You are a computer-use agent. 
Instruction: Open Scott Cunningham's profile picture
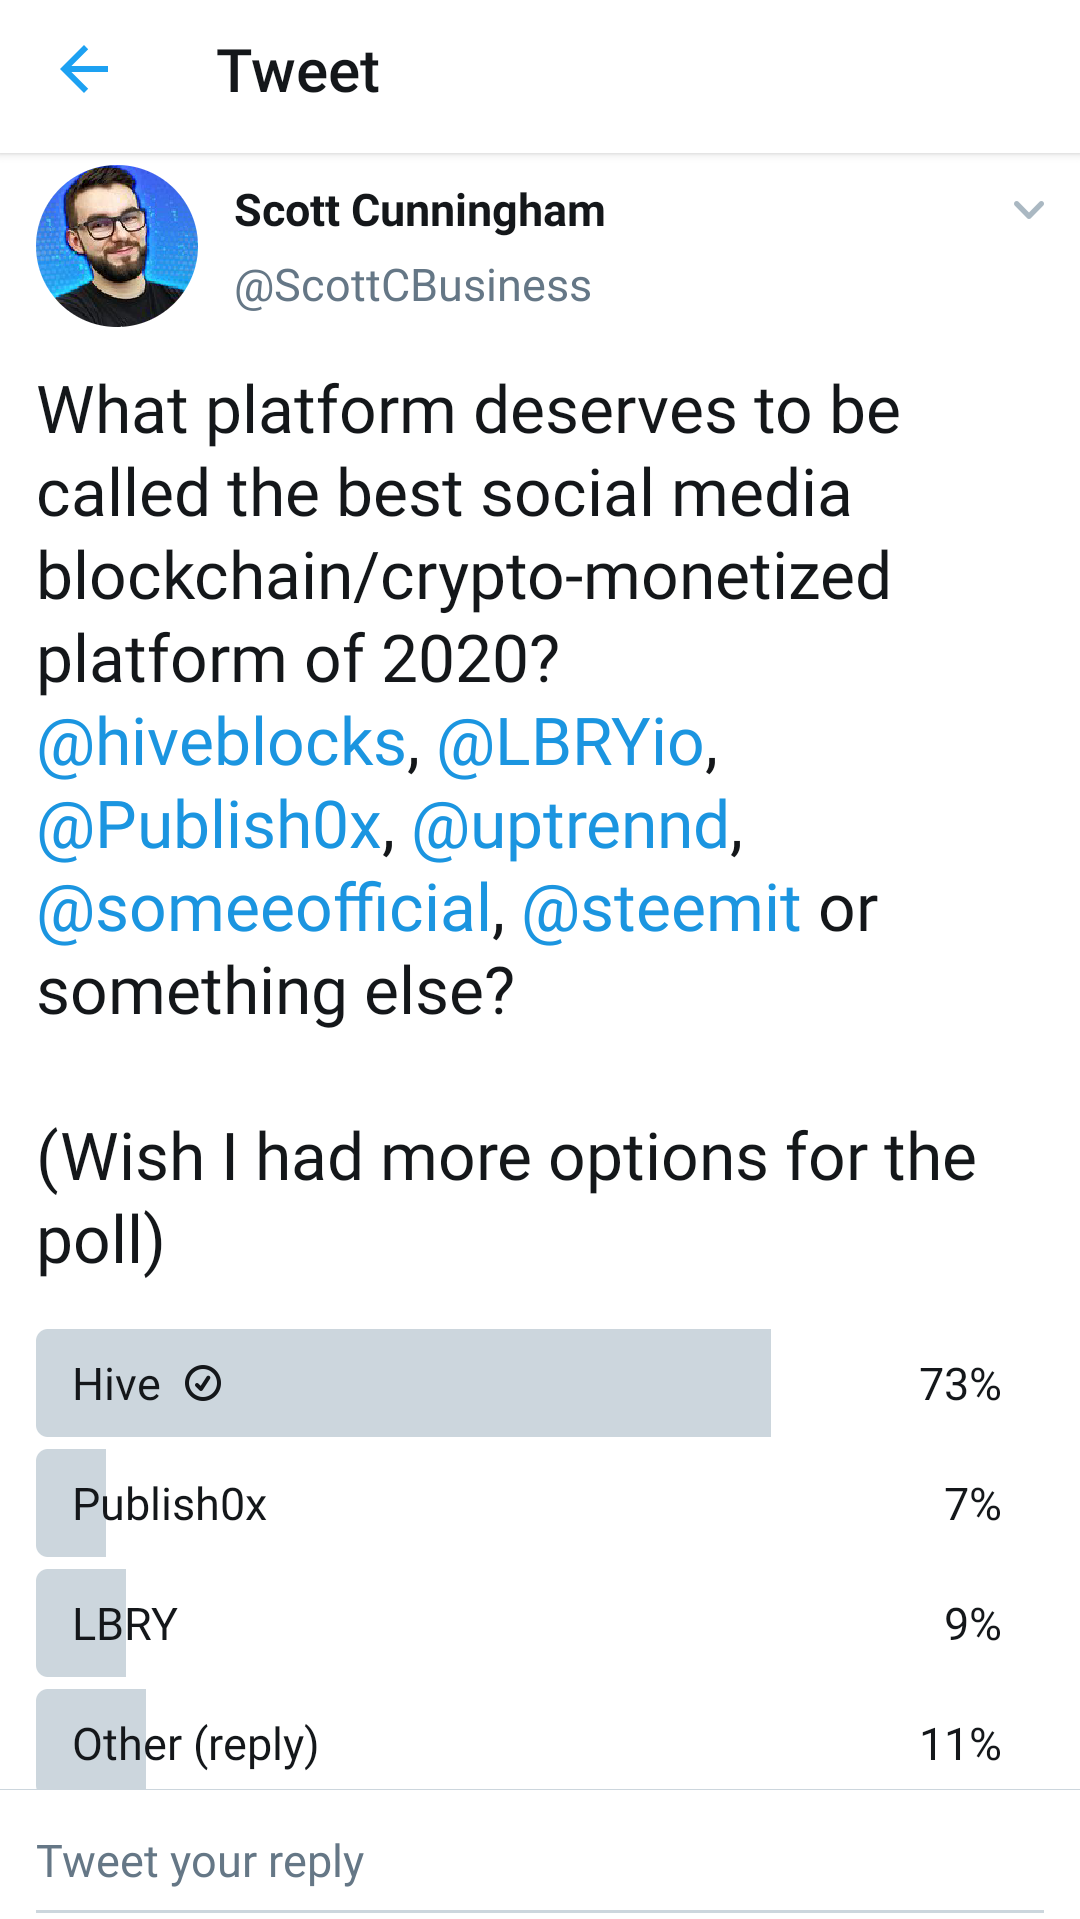117,246
